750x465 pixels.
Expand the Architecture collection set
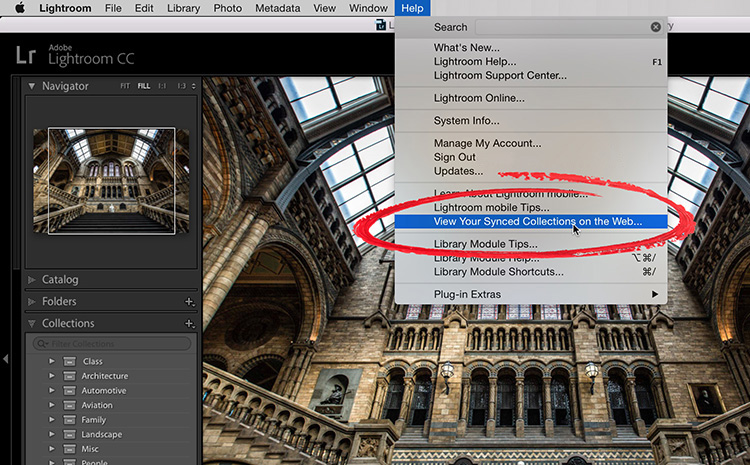52,376
